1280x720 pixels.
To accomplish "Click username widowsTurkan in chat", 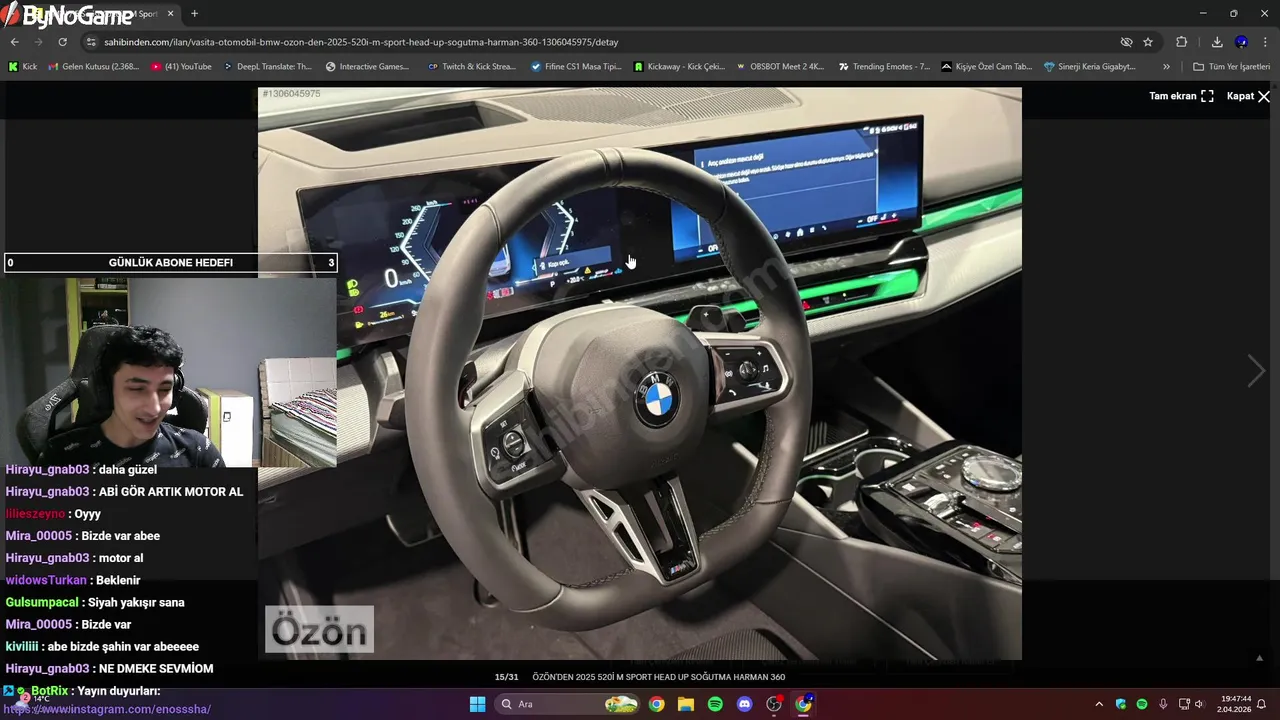I will click(46, 580).
